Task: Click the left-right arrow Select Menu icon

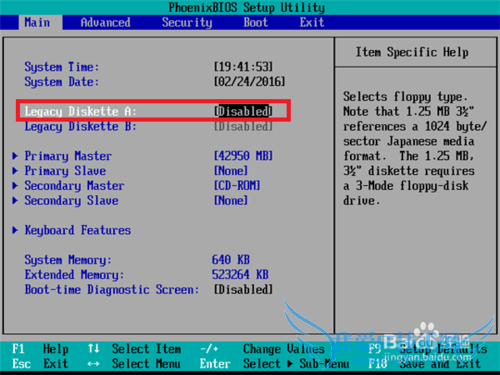Action: click(x=93, y=364)
